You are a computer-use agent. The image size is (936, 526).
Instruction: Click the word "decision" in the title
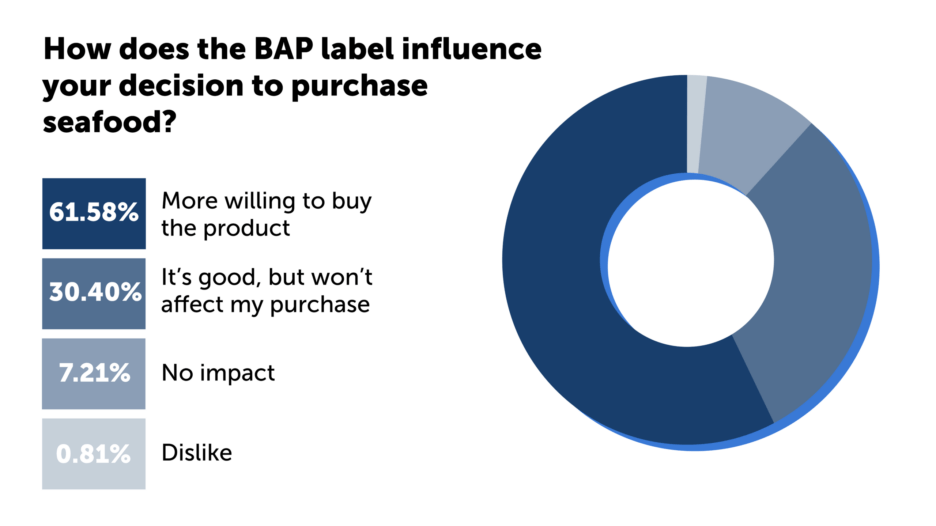tap(194, 87)
